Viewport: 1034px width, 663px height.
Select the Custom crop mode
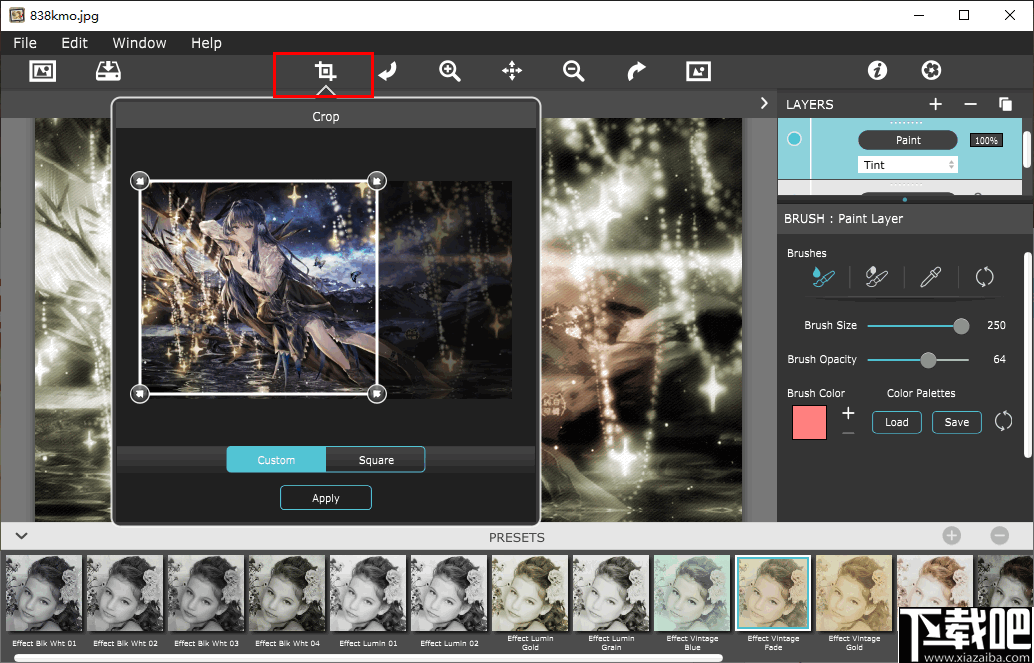pyautogui.click(x=276, y=460)
